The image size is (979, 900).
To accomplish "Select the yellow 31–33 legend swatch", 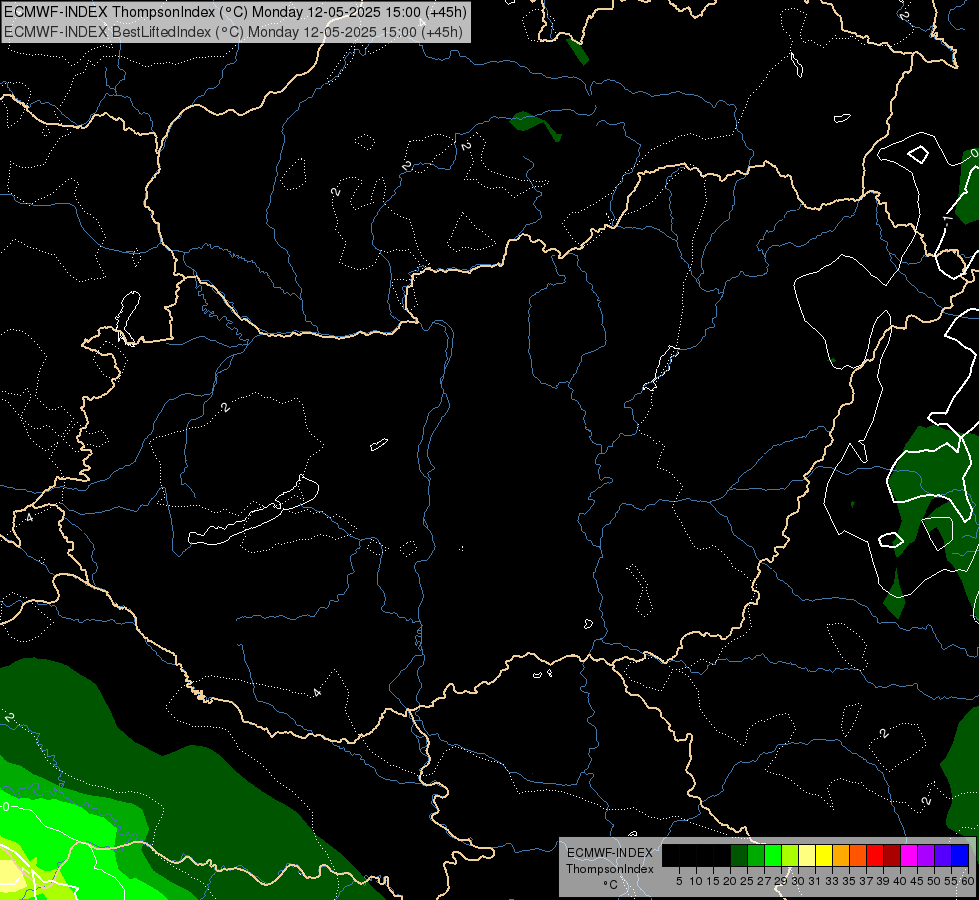I will click(824, 855).
